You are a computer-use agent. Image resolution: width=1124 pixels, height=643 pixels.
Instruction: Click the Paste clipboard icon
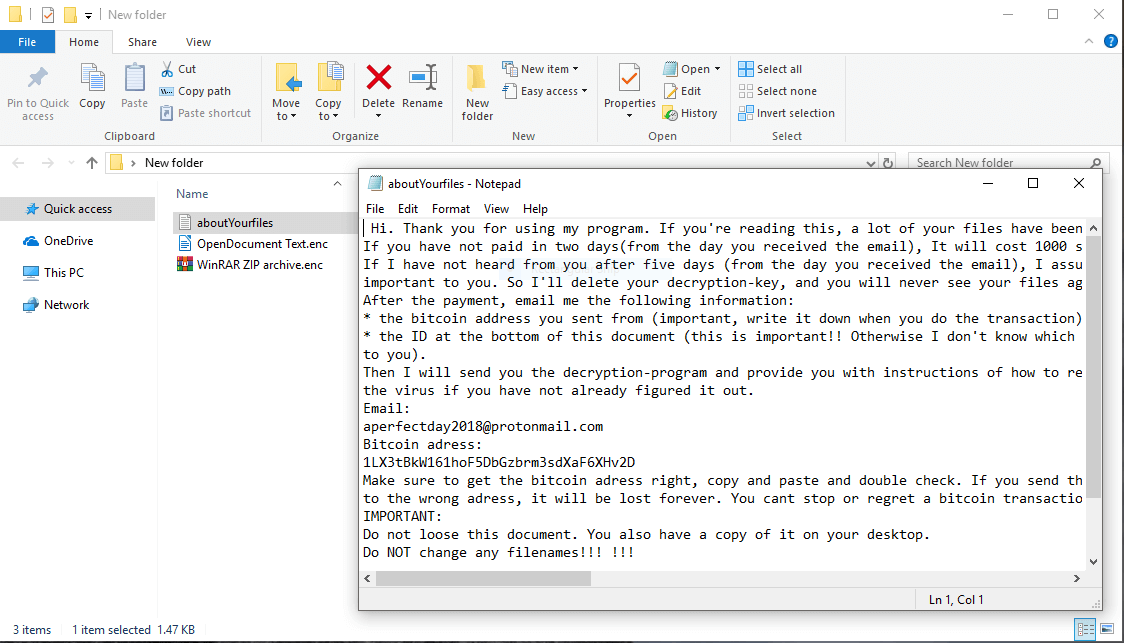(x=134, y=77)
